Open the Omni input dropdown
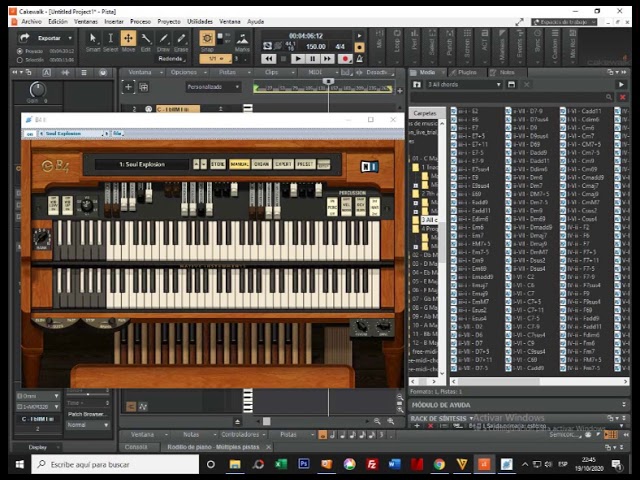 tap(38, 396)
